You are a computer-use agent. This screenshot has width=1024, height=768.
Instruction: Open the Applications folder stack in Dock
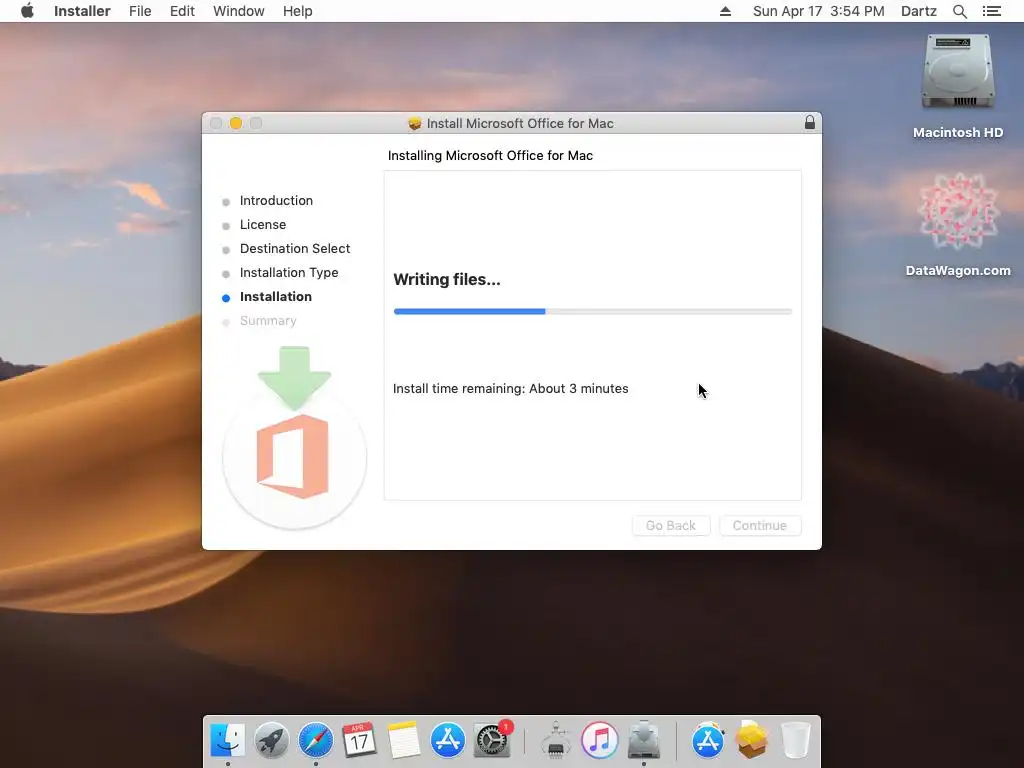[x=707, y=741]
